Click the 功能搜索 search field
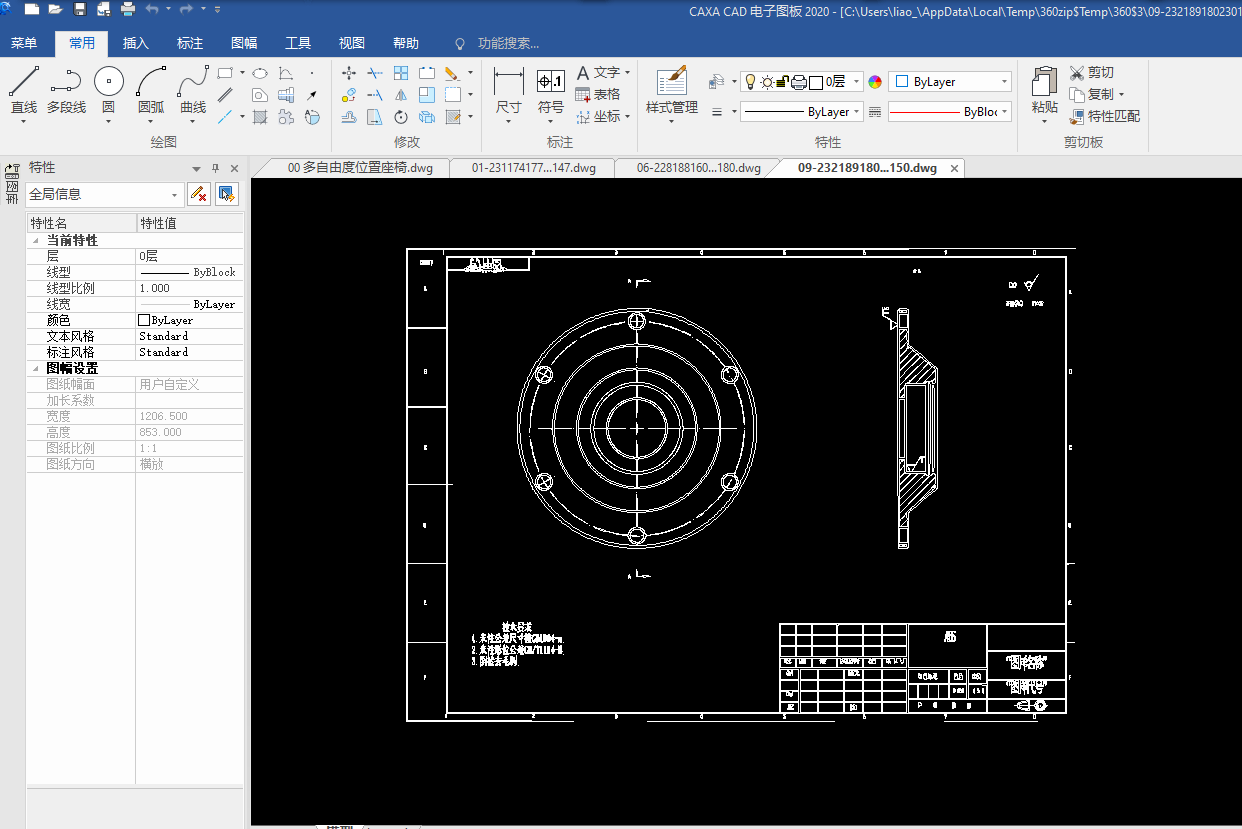 pyautogui.click(x=508, y=43)
